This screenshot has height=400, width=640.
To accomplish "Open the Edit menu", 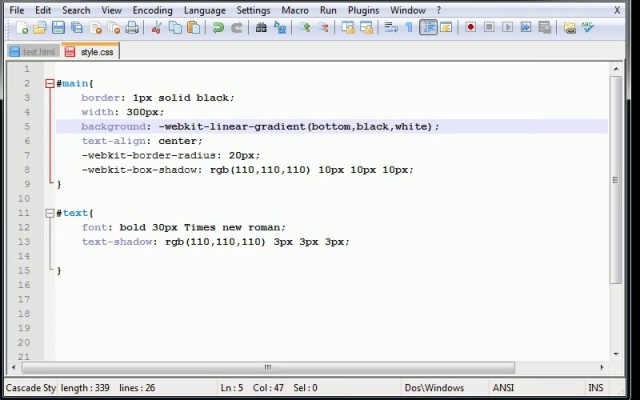I will [43, 10].
